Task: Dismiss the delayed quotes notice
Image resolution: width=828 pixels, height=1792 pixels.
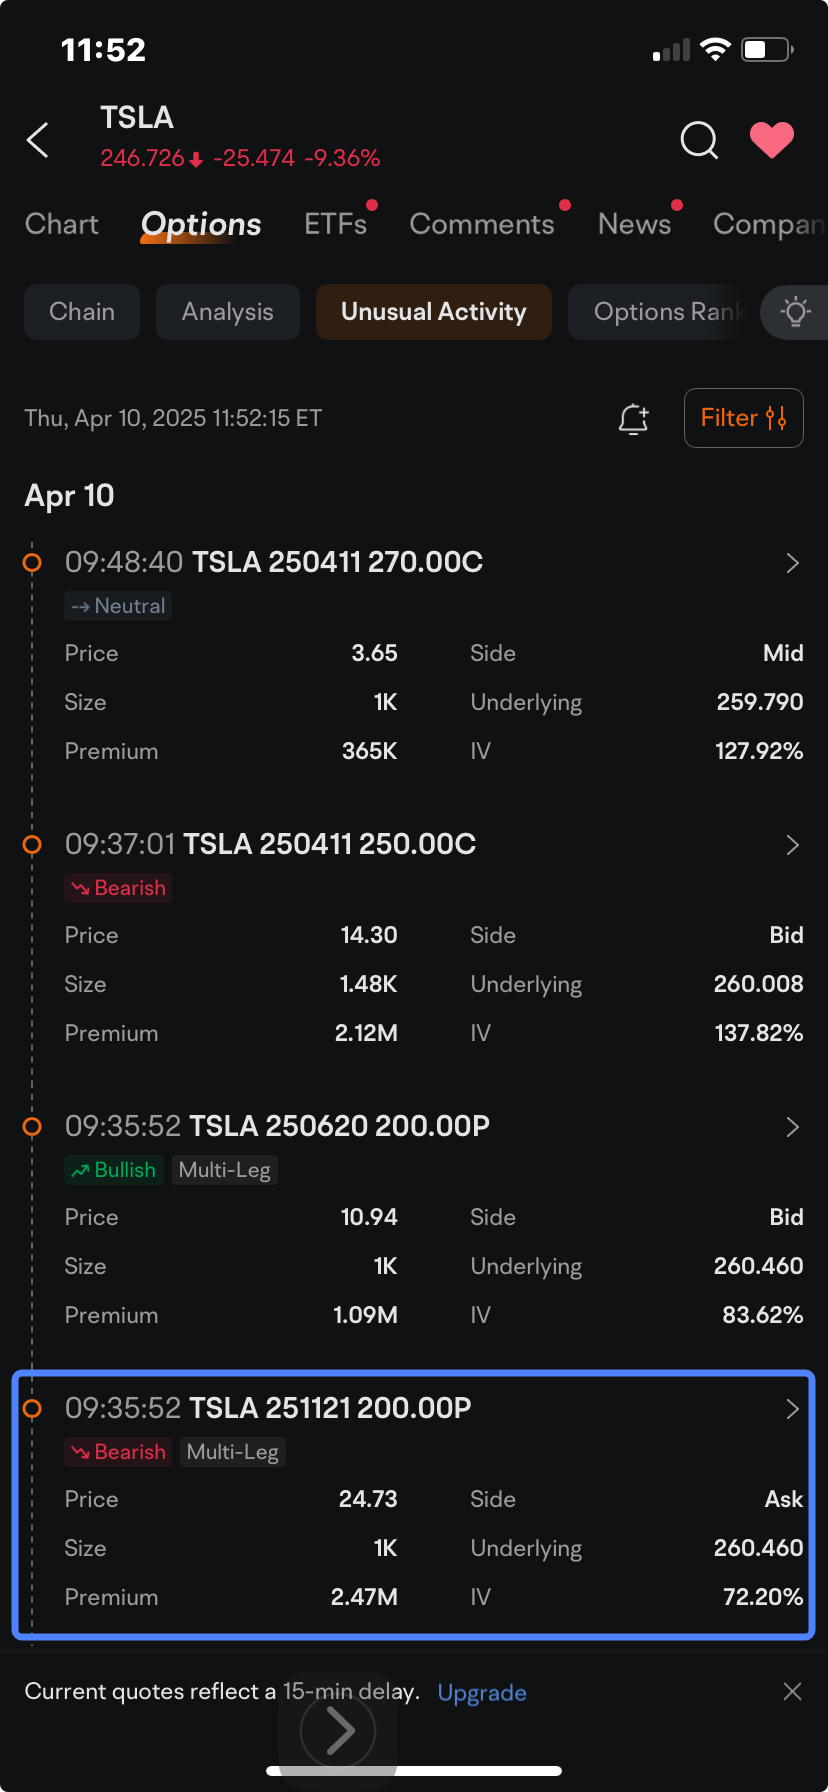Action: 792,1691
